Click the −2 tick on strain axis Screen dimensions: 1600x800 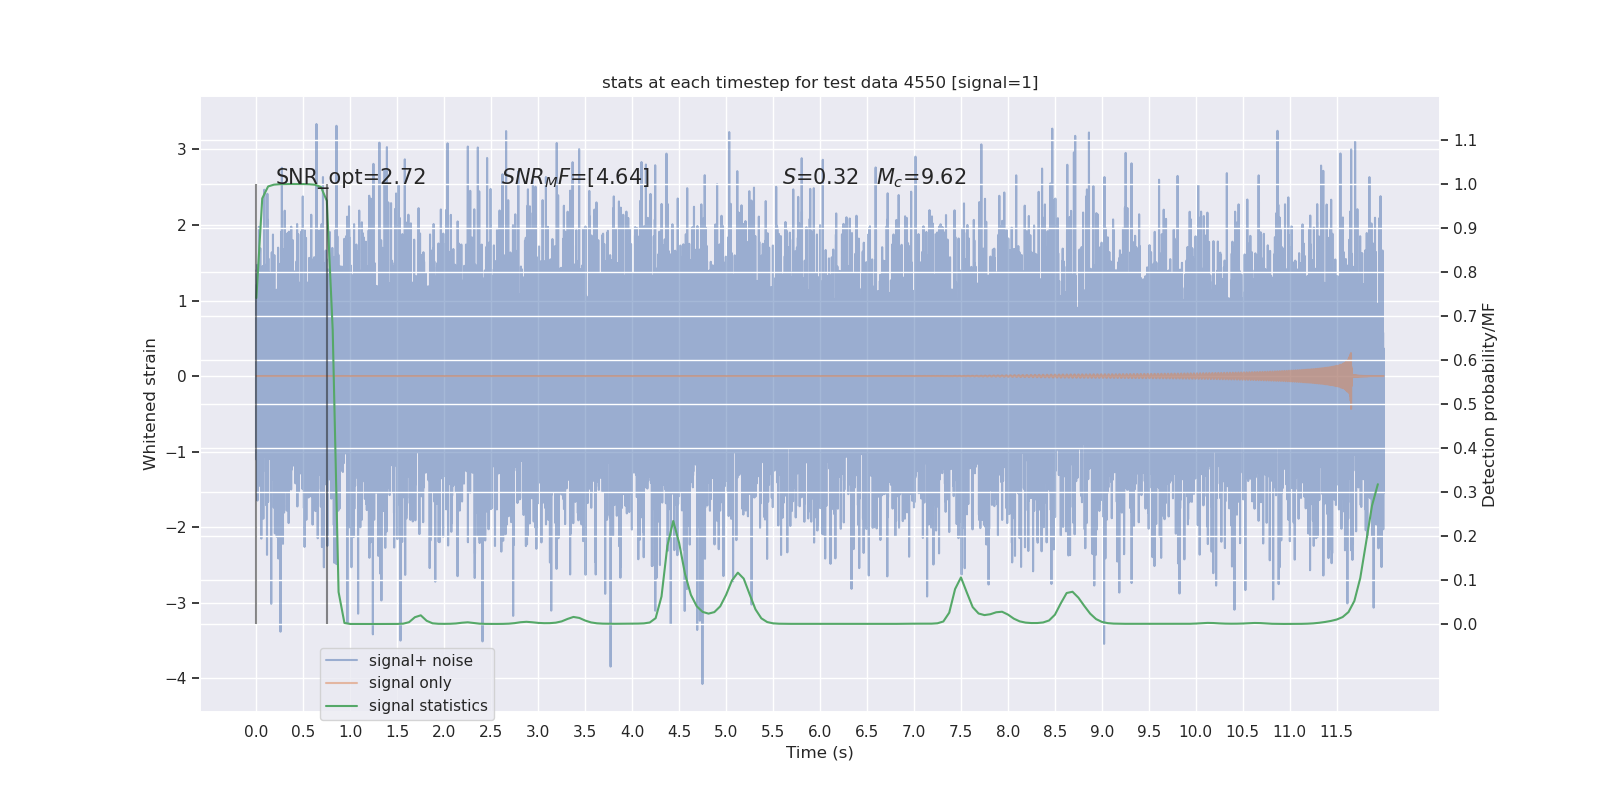176,527
